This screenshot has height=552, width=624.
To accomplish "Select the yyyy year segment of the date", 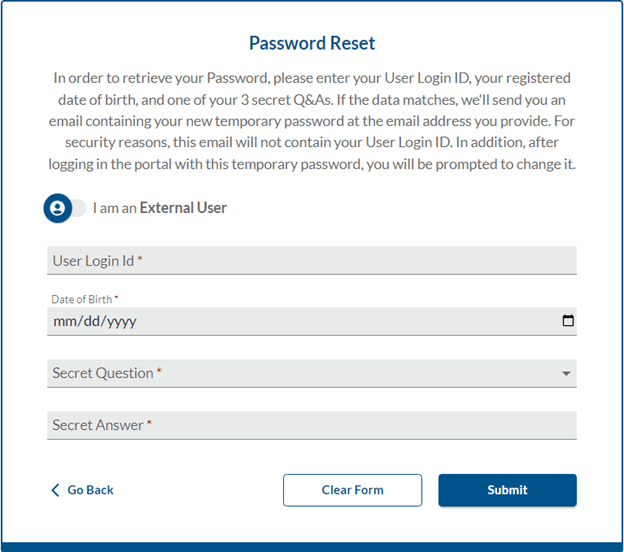I will (122, 322).
